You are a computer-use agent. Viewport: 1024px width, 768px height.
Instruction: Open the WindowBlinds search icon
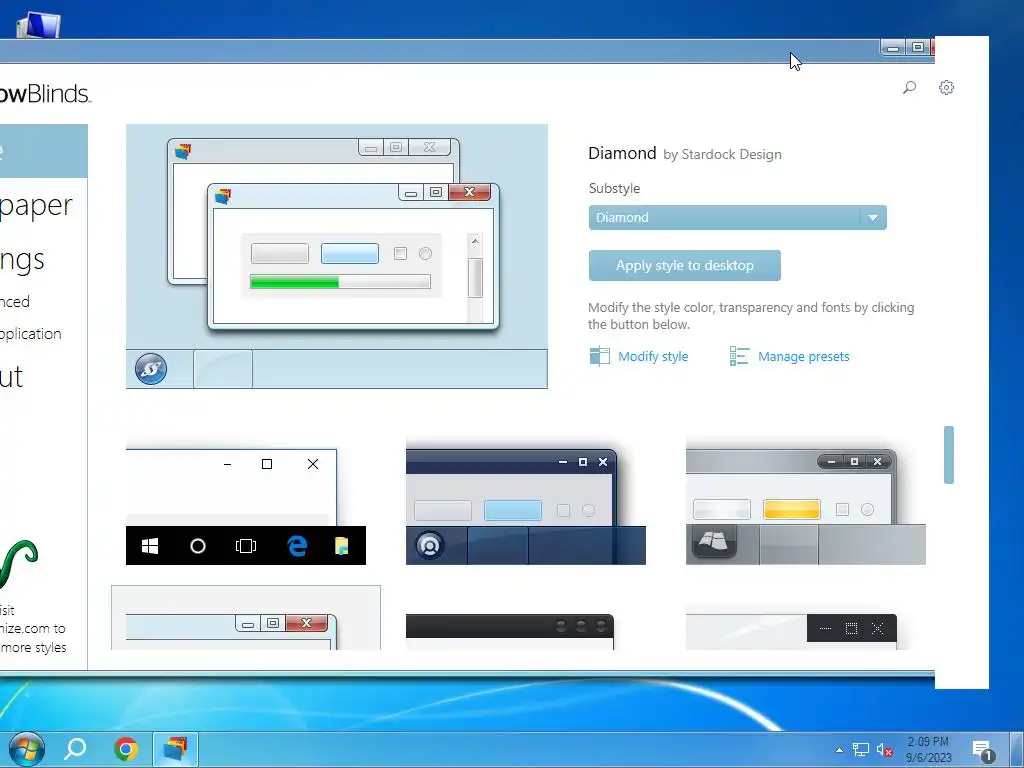pos(909,87)
